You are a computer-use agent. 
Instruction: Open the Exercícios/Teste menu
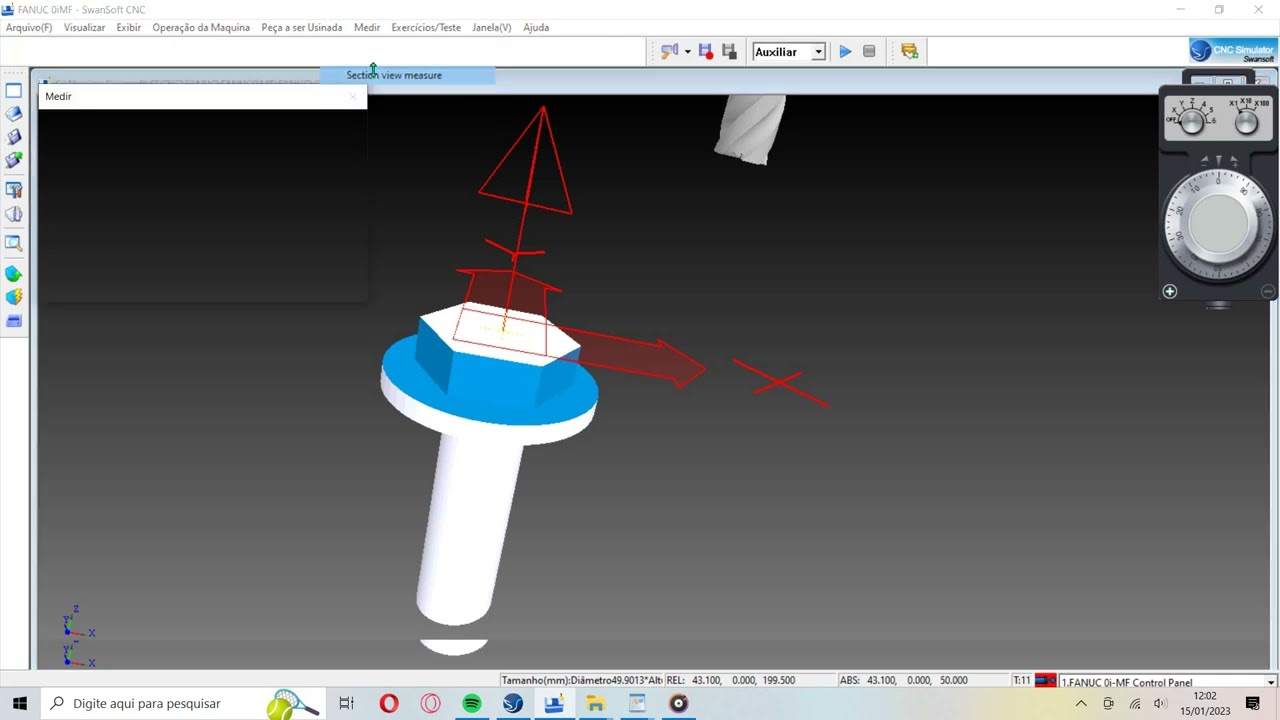pyautogui.click(x=426, y=27)
